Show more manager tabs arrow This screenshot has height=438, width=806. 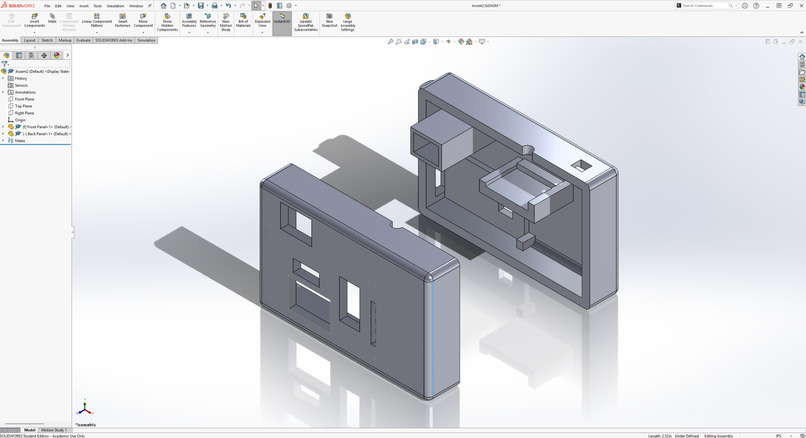coord(67,55)
